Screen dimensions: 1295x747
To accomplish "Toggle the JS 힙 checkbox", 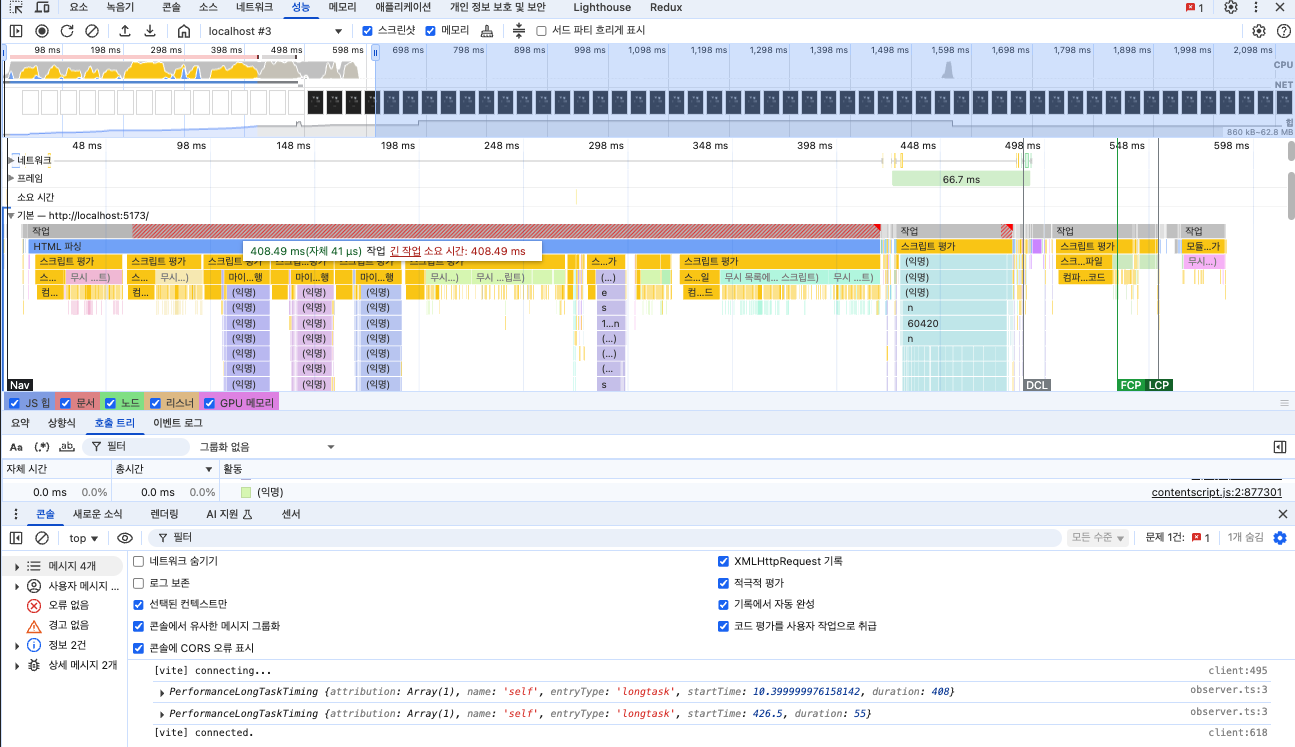I will [x=14, y=403].
